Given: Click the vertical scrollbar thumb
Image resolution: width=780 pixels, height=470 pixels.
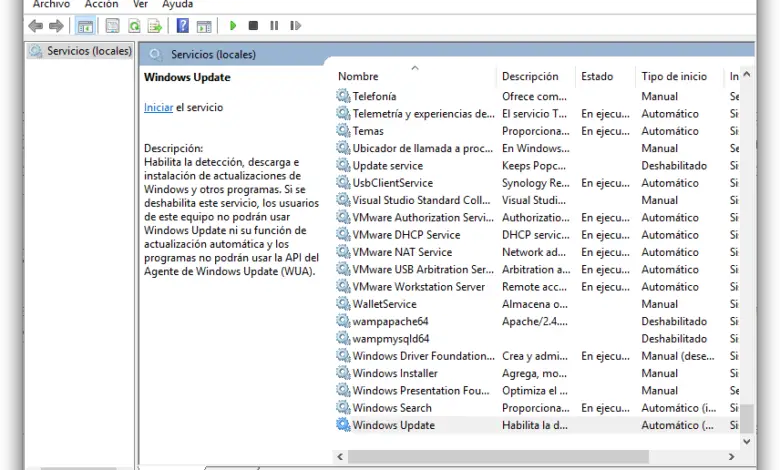Looking at the screenshot, I should coord(746,419).
